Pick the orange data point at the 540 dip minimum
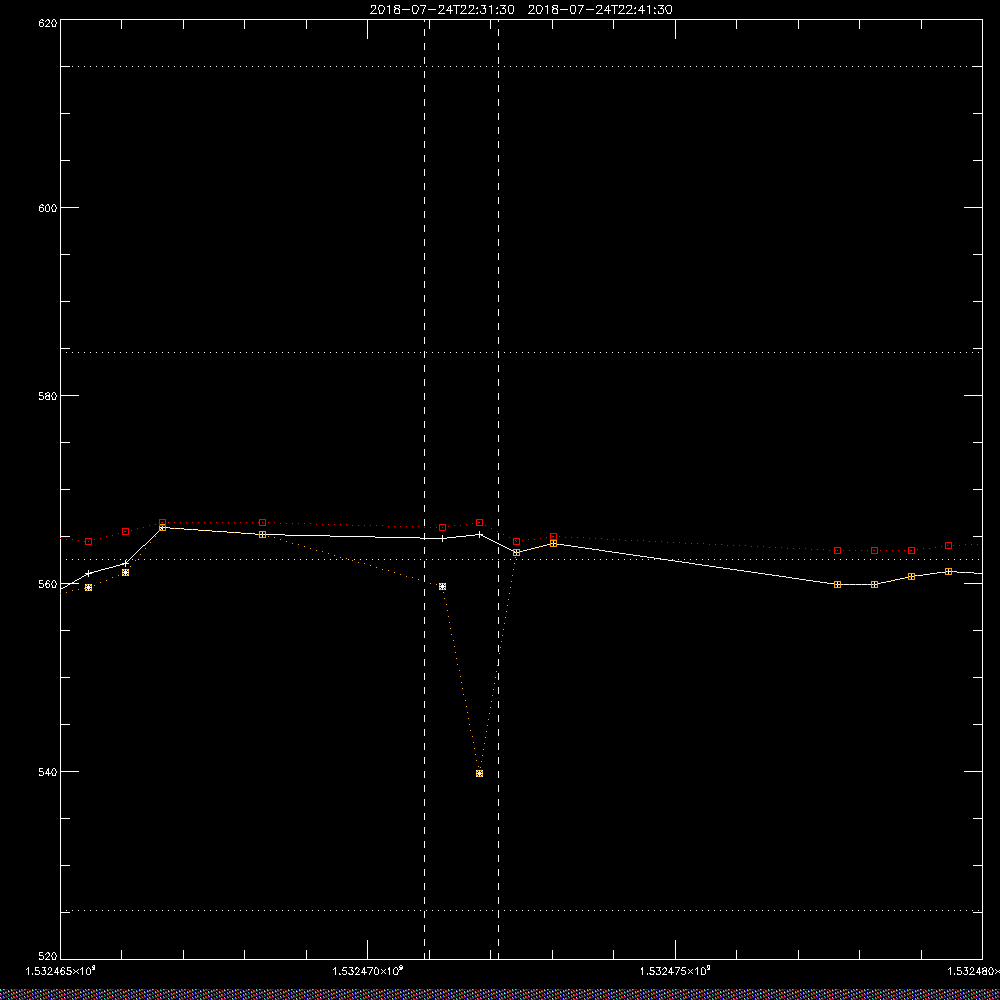 [480, 774]
